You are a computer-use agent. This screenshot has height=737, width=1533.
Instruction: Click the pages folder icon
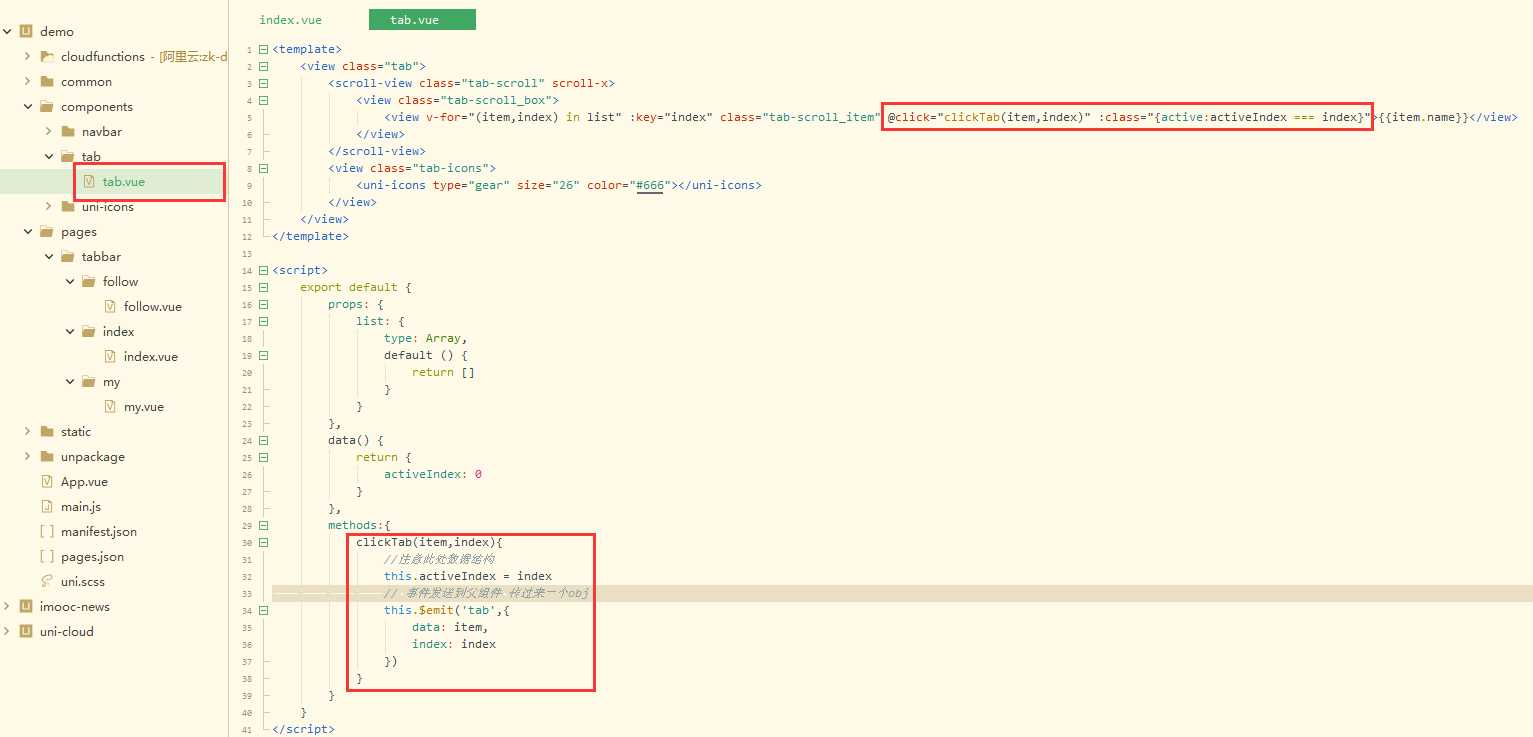coord(46,232)
